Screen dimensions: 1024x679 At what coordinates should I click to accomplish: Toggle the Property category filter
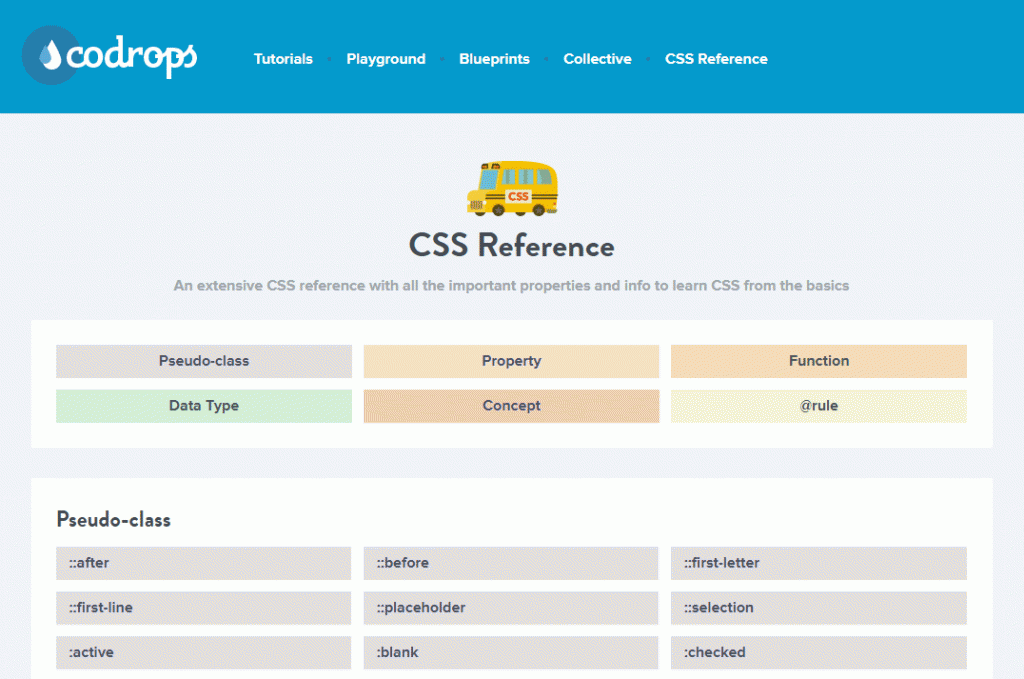[x=511, y=361]
